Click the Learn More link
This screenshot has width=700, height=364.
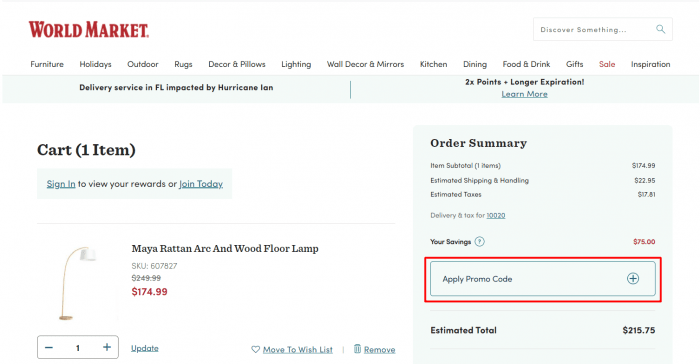(525, 94)
